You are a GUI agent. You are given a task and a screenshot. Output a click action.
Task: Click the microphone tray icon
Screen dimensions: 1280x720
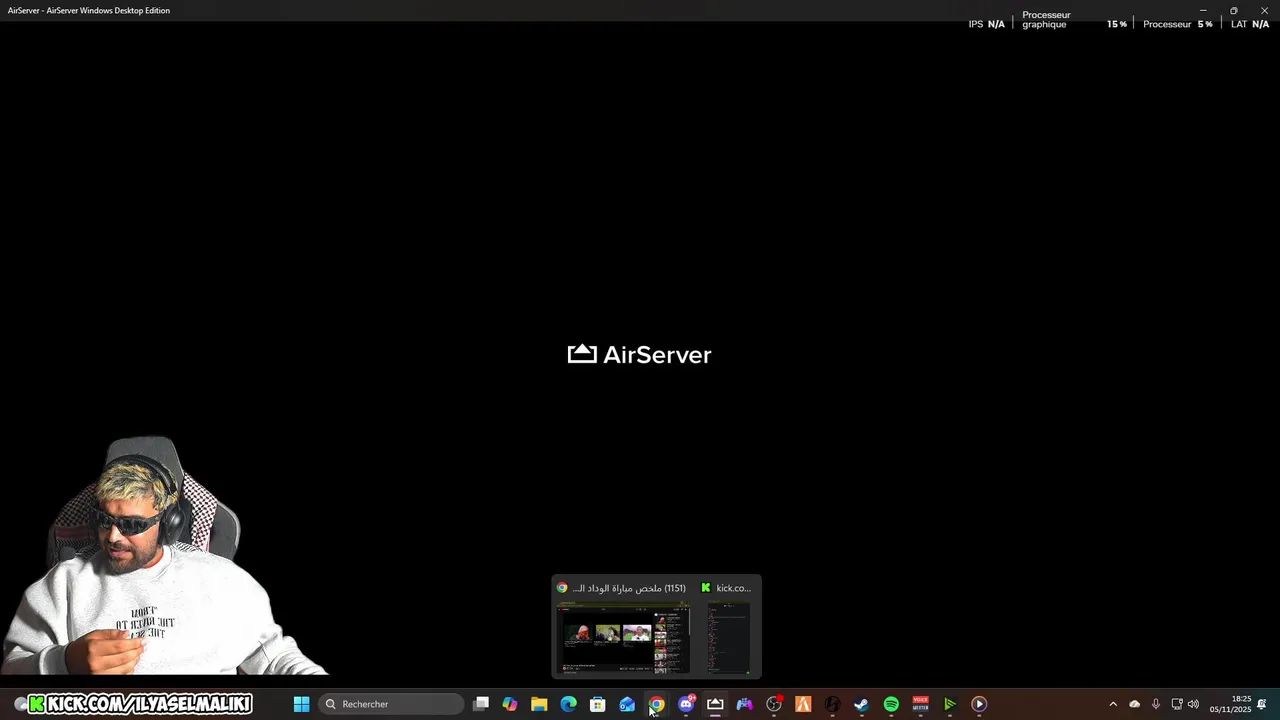coord(1155,704)
